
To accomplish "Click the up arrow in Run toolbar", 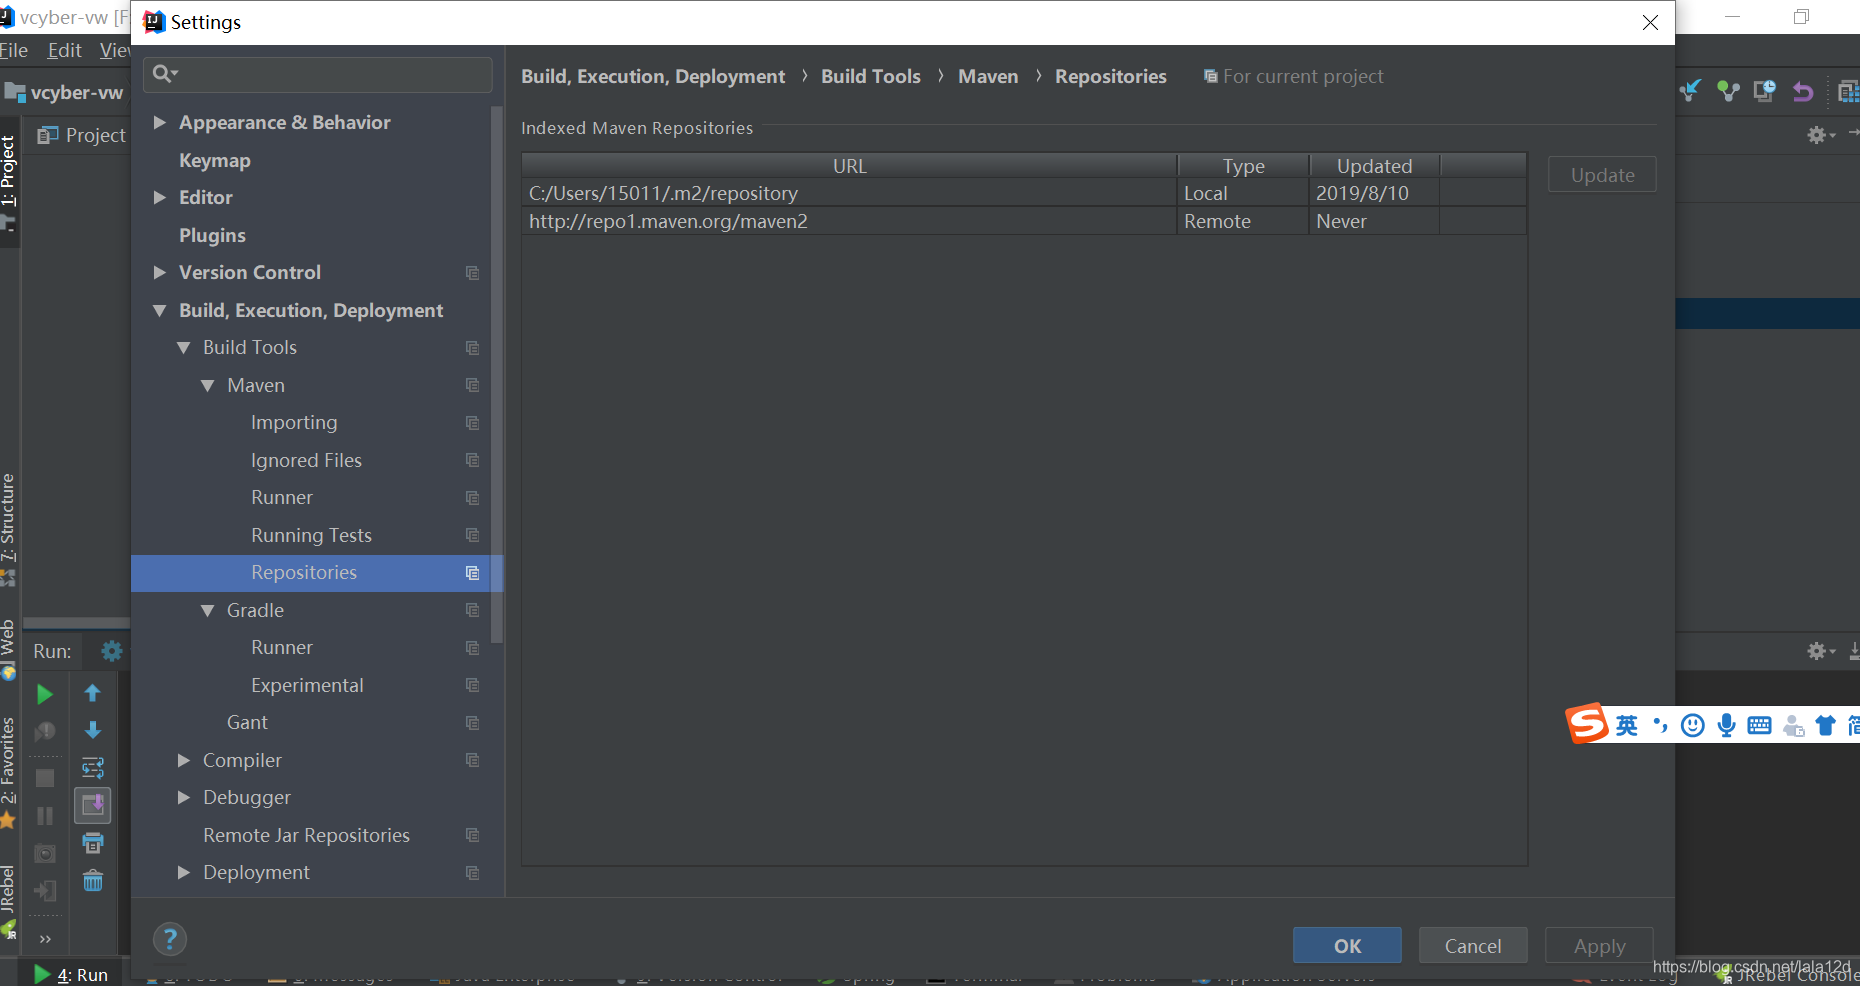I will pos(93,693).
